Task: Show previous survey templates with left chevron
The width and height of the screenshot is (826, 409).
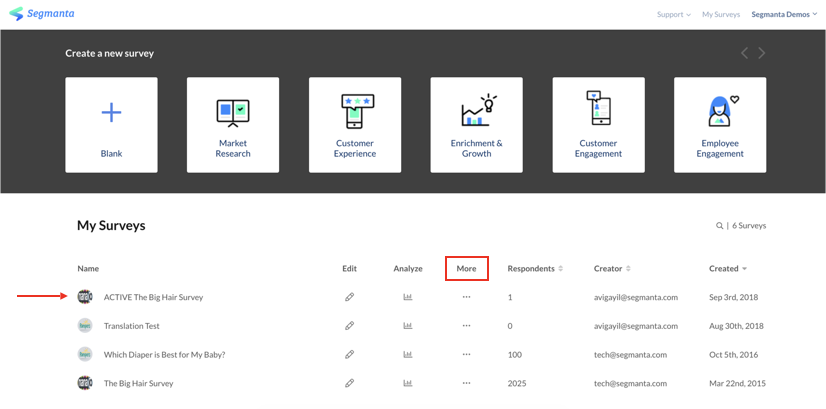Action: click(744, 53)
